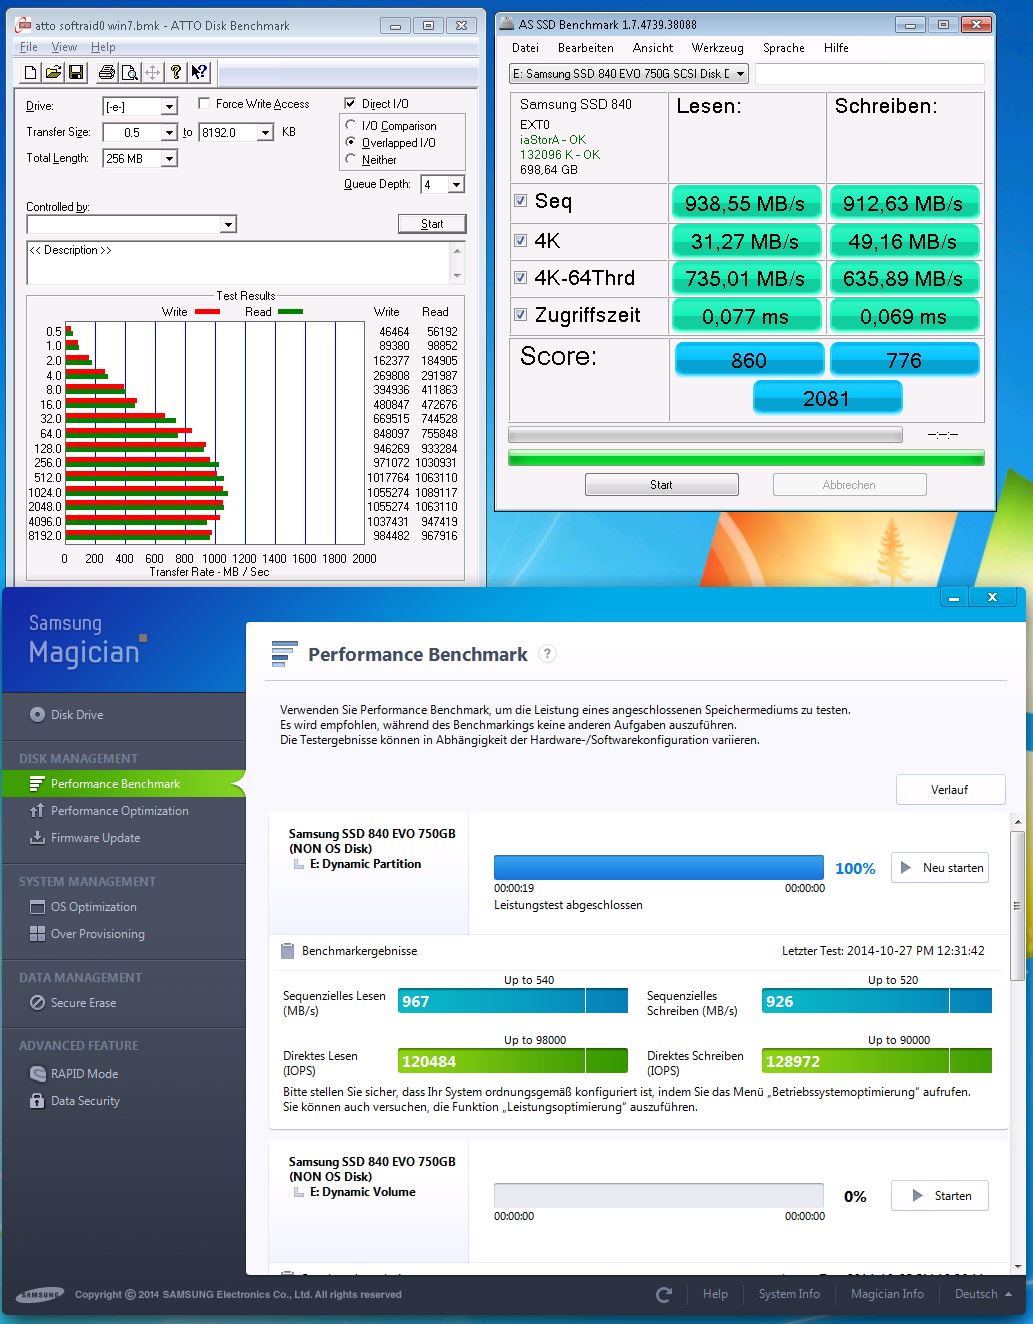This screenshot has height=1324, width=1033.
Task: Open the Transfer Size minimum 0.5 dropdown
Action: (x=169, y=132)
